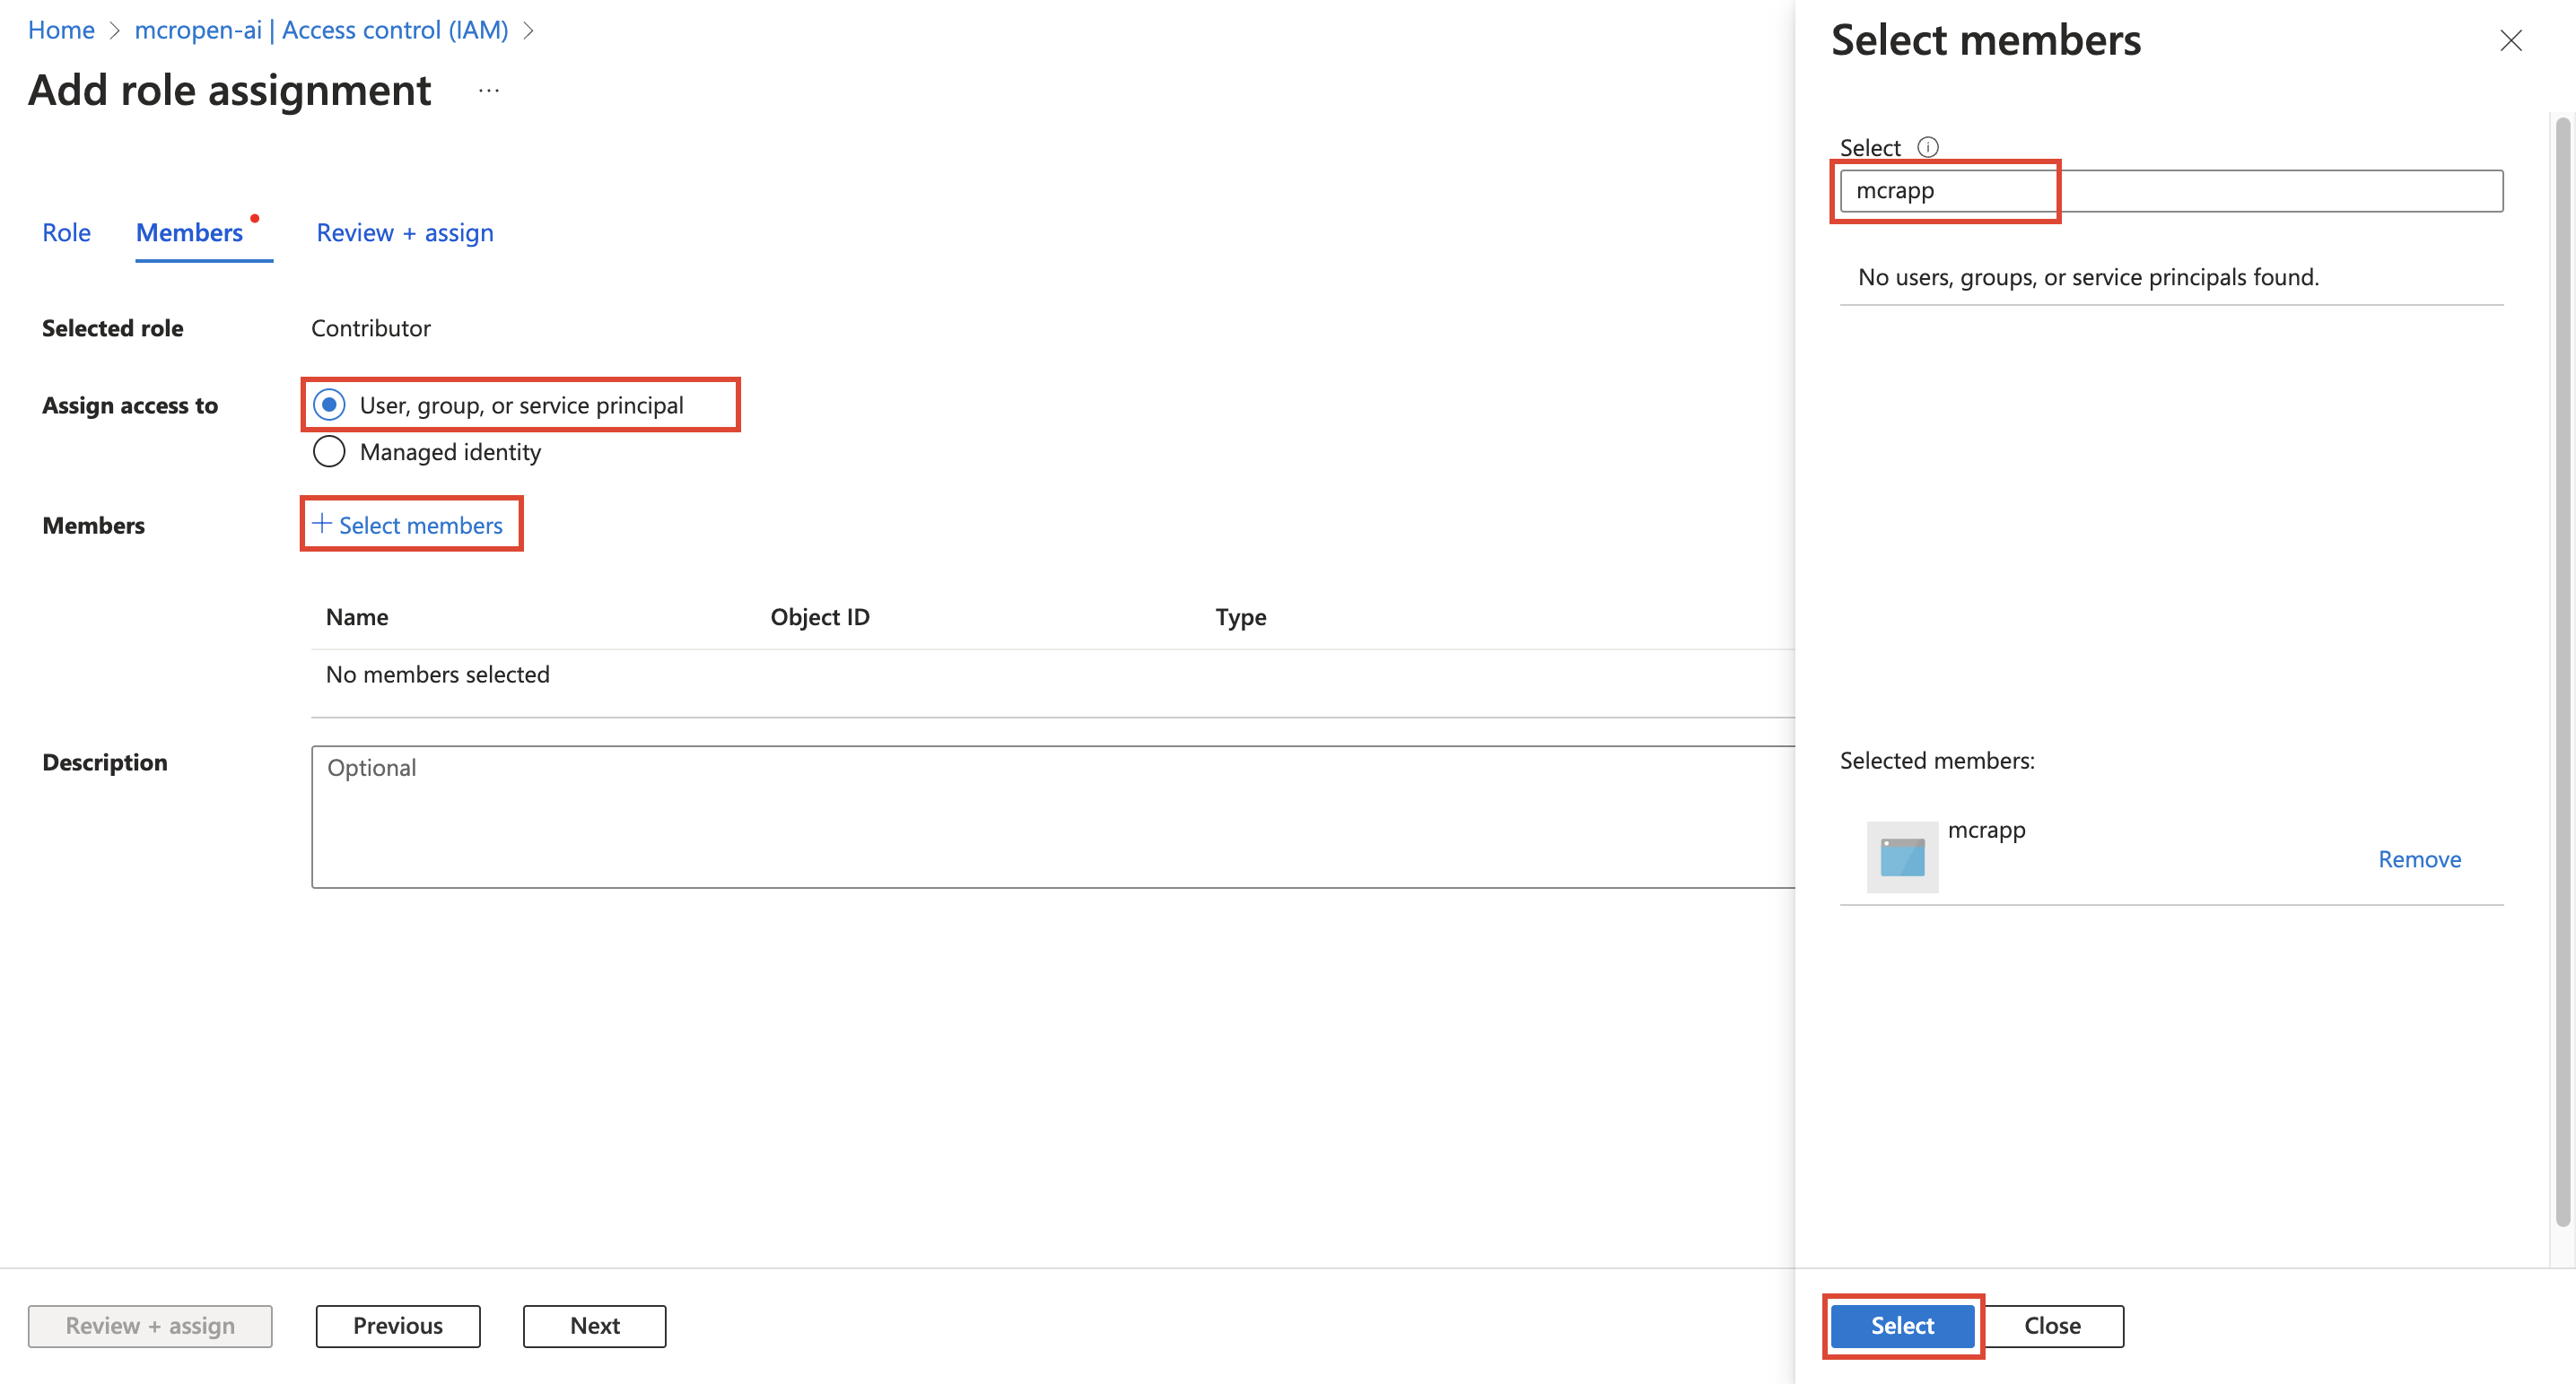Screen dimensions: 2576x1384
Task: Click the panel's vertical scrollbar
Action: [2562, 670]
